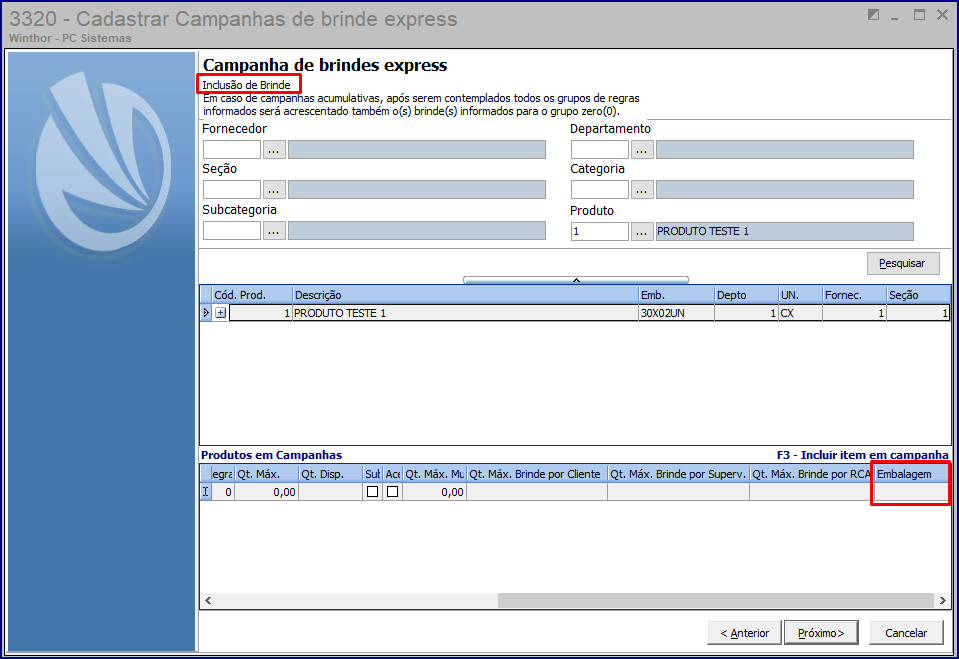Advance with the Próximo button
This screenshot has height=659, width=959.
tap(821, 633)
